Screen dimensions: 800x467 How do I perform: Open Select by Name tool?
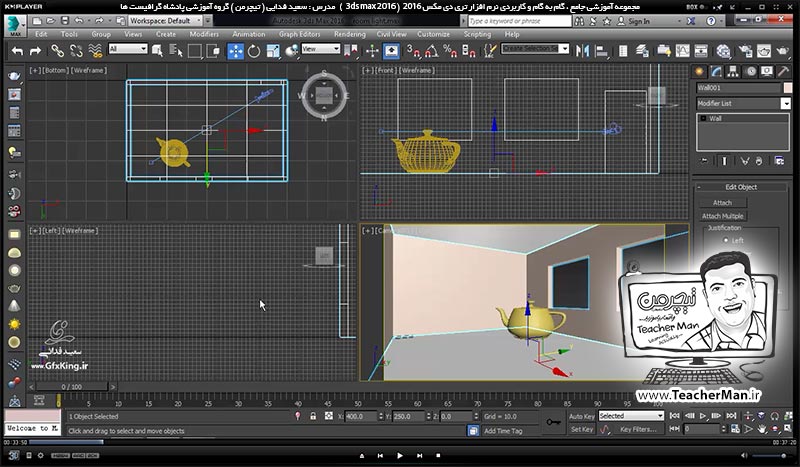tap(176, 51)
